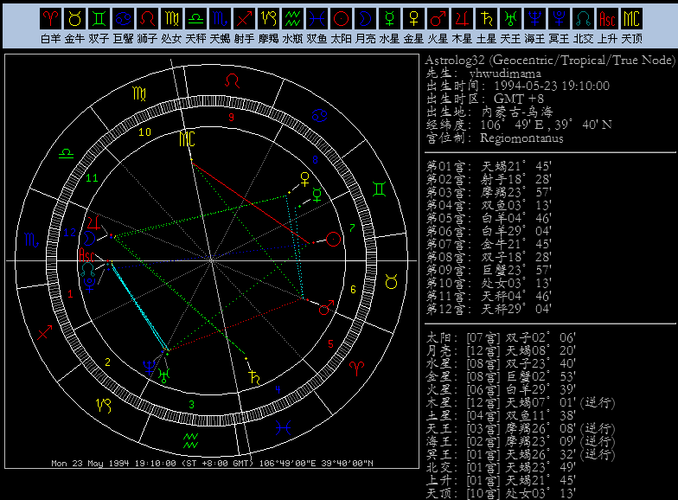The image size is (678, 500).
Task: Click the 土星 [04宫] 双鱼11° row
Action: [501, 416]
